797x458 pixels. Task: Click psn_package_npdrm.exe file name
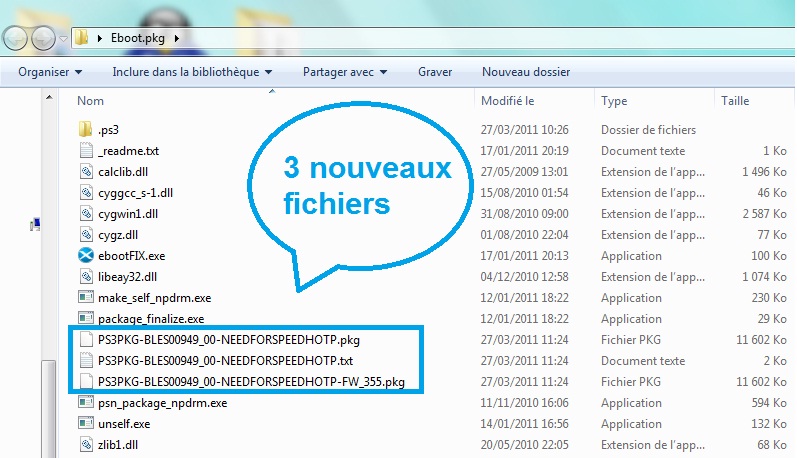(x=163, y=403)
